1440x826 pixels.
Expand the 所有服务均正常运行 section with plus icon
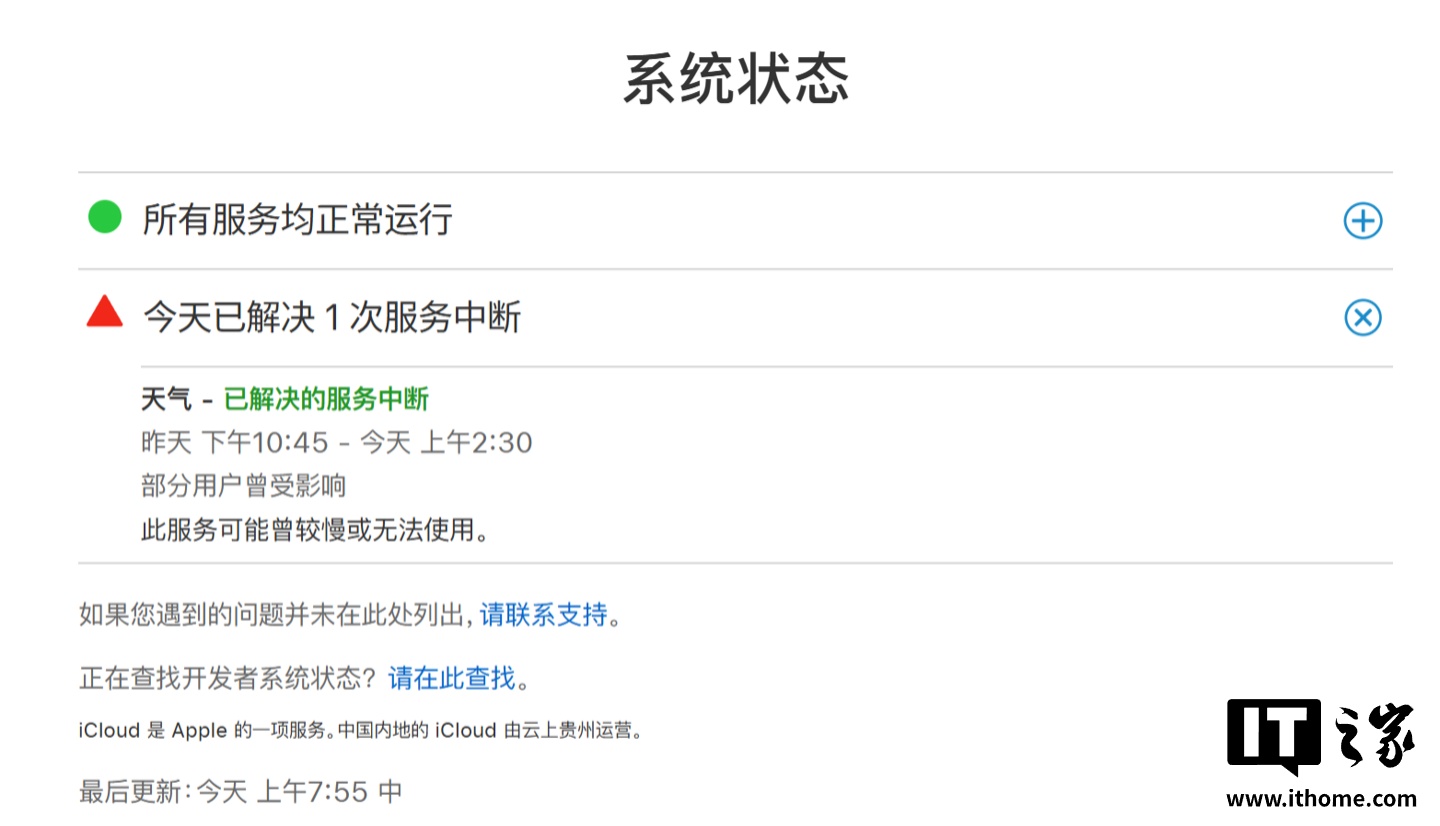pyautogui.click(x=1362, y=221)
